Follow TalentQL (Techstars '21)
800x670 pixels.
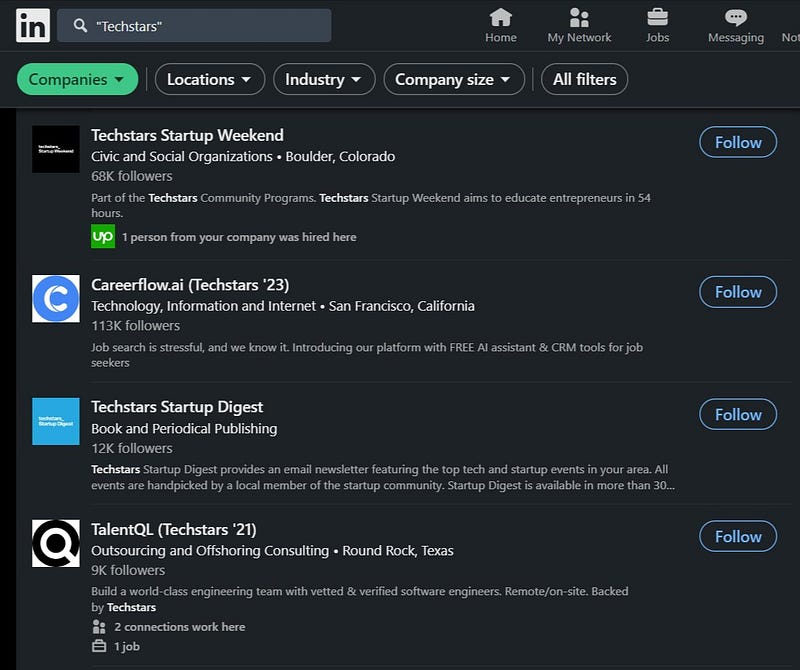[x=738, y=536]
